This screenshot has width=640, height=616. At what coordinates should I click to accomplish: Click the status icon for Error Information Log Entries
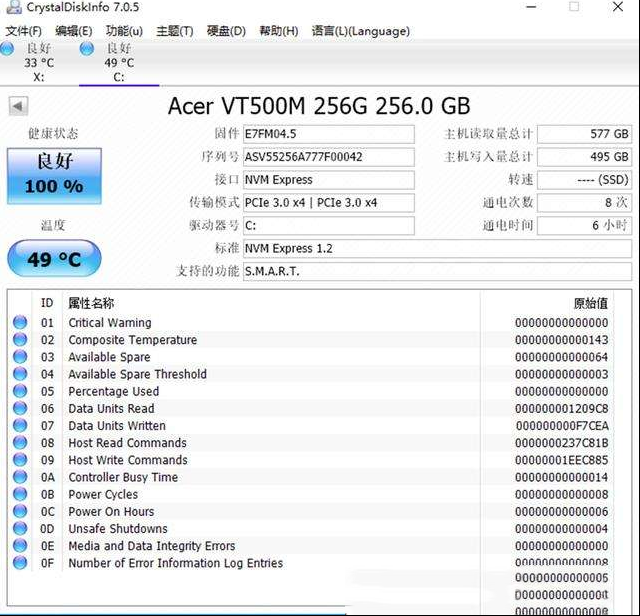coord(20,563)
